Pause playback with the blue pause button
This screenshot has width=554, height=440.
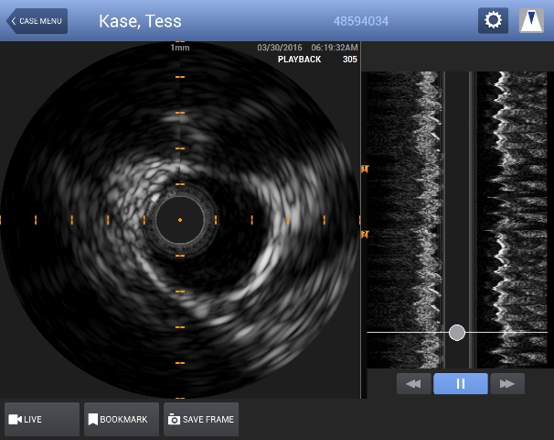pos(460,383)
